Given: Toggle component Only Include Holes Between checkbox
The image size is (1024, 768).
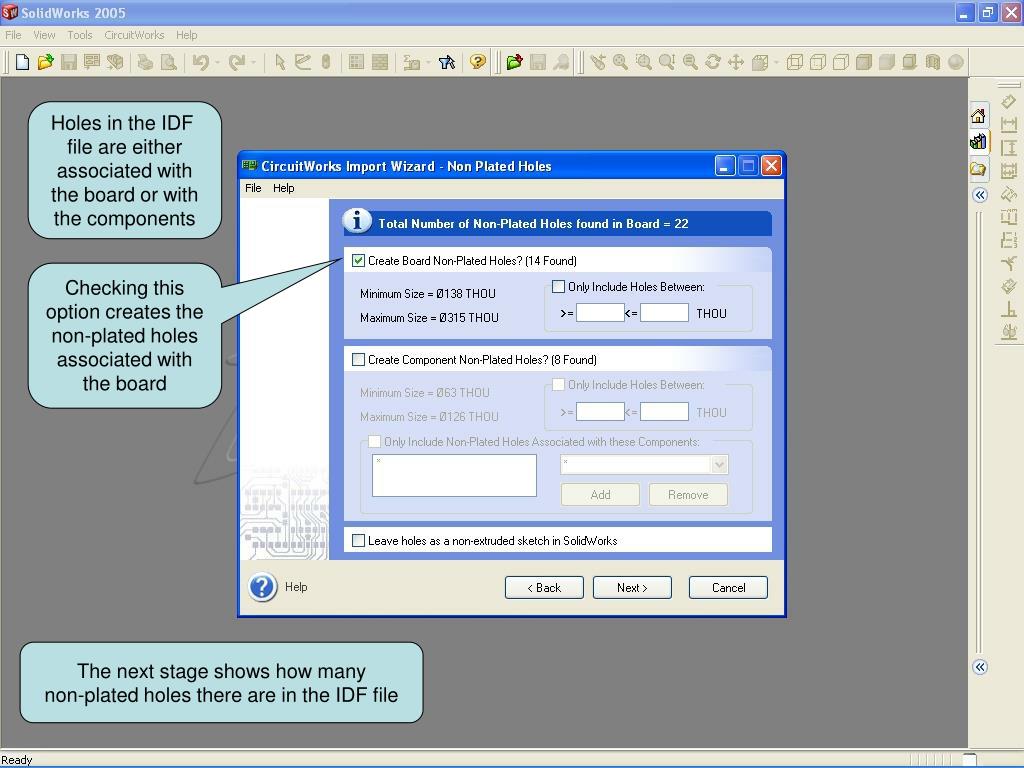Looking at the screenshot, I should 558,385.
